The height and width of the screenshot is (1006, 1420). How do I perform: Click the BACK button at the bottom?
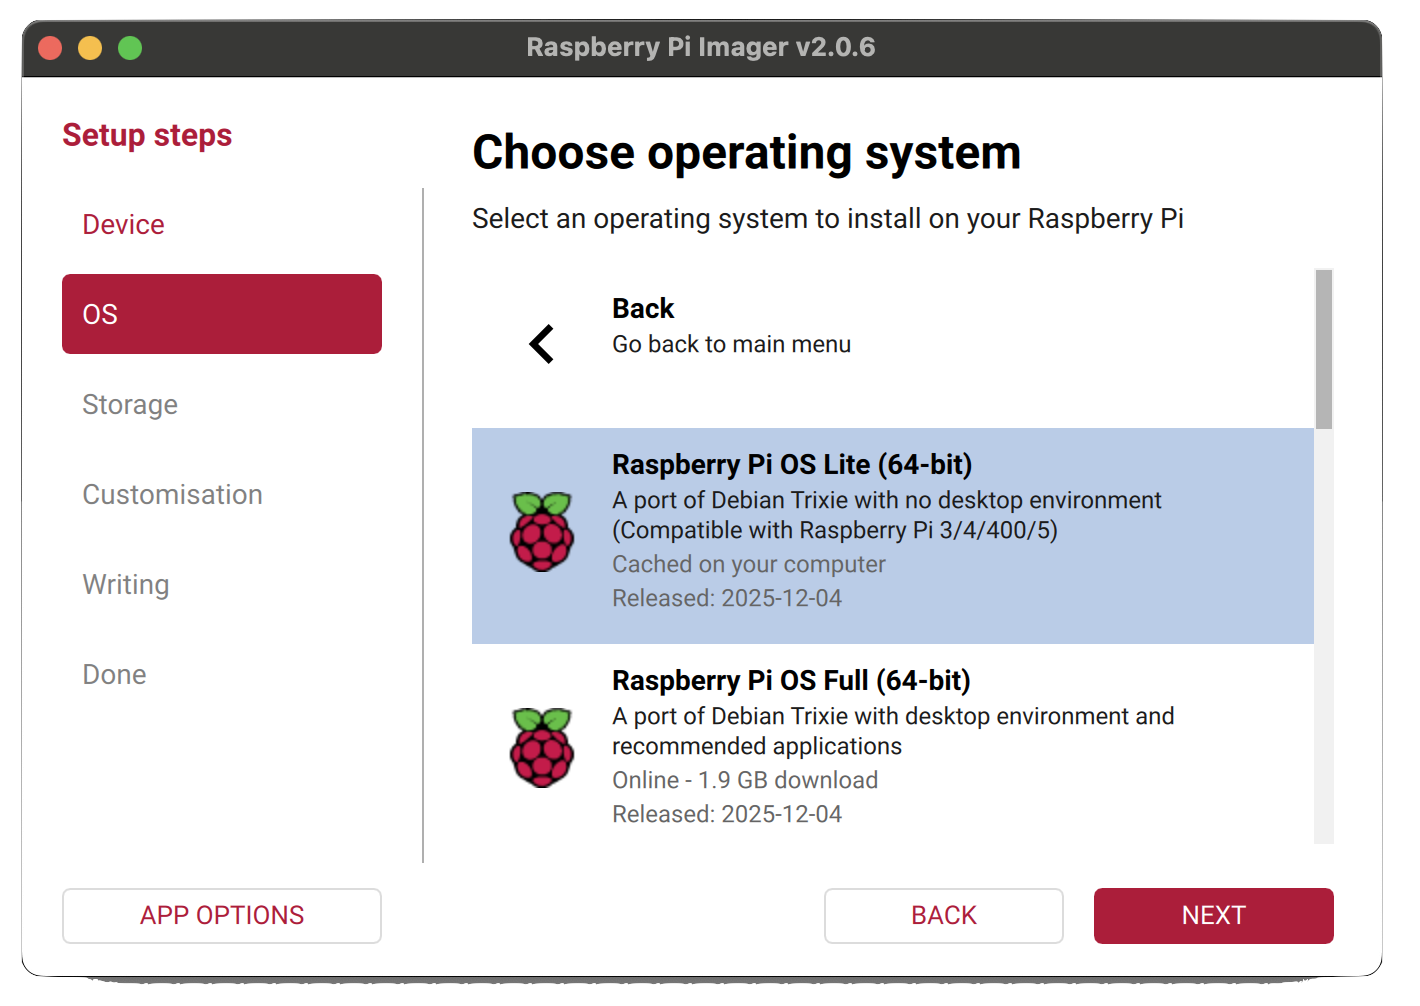[943, 915]
